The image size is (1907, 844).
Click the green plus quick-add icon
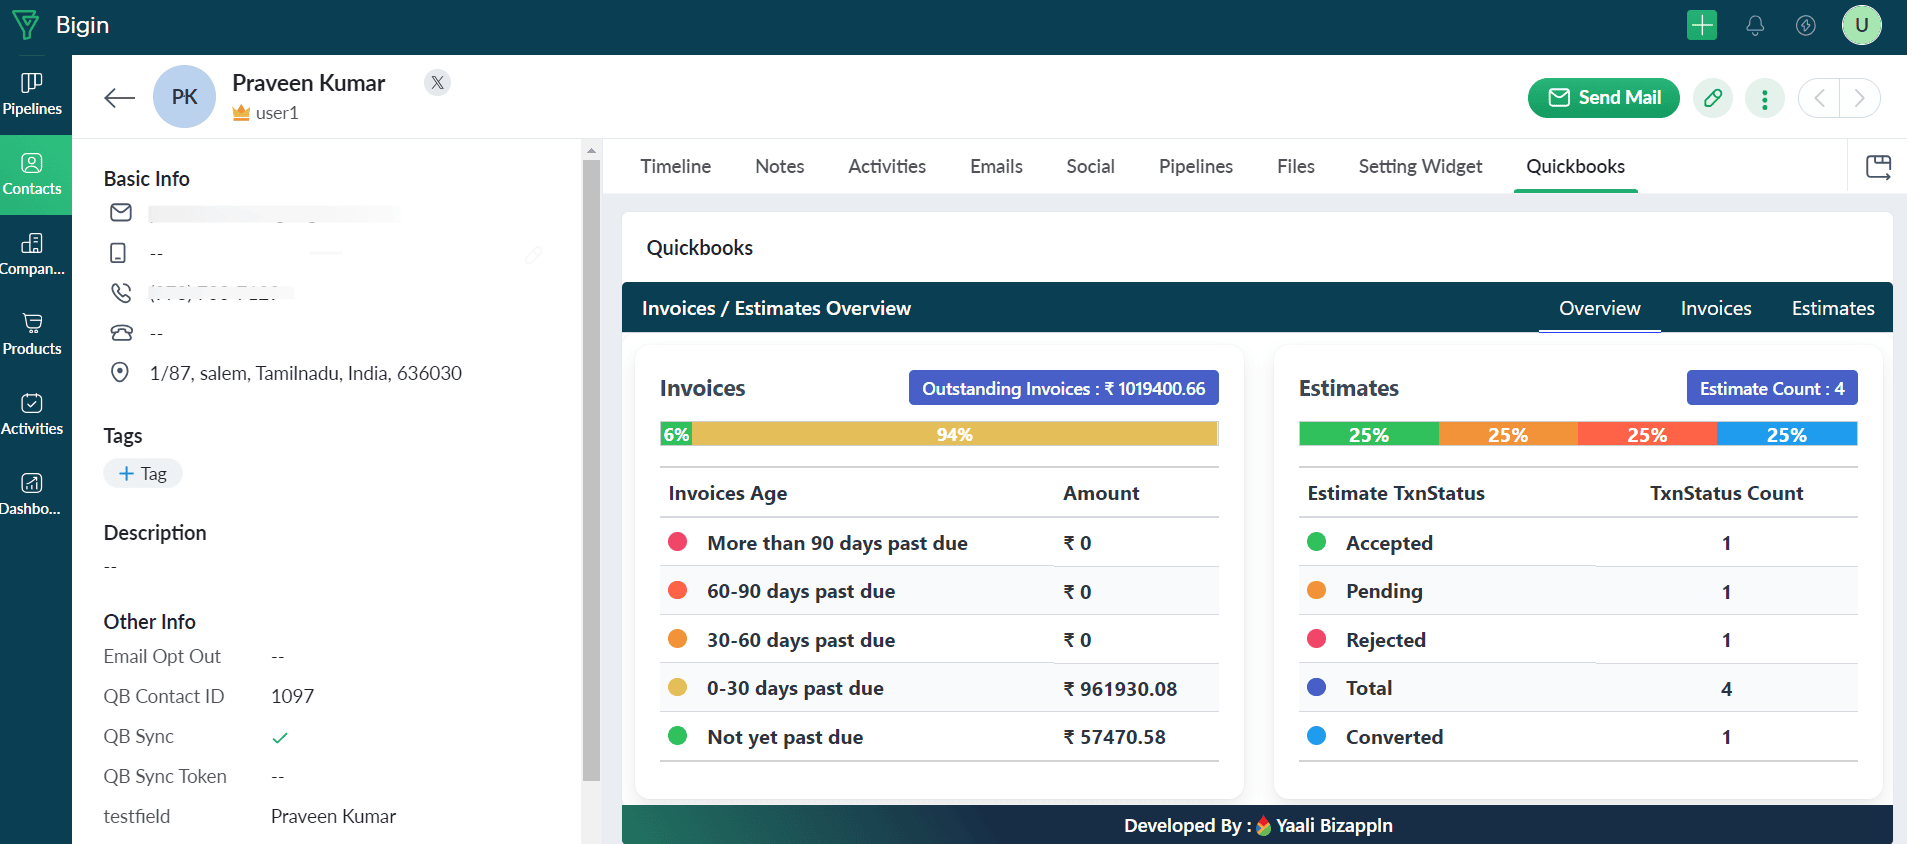[1701, 25]
